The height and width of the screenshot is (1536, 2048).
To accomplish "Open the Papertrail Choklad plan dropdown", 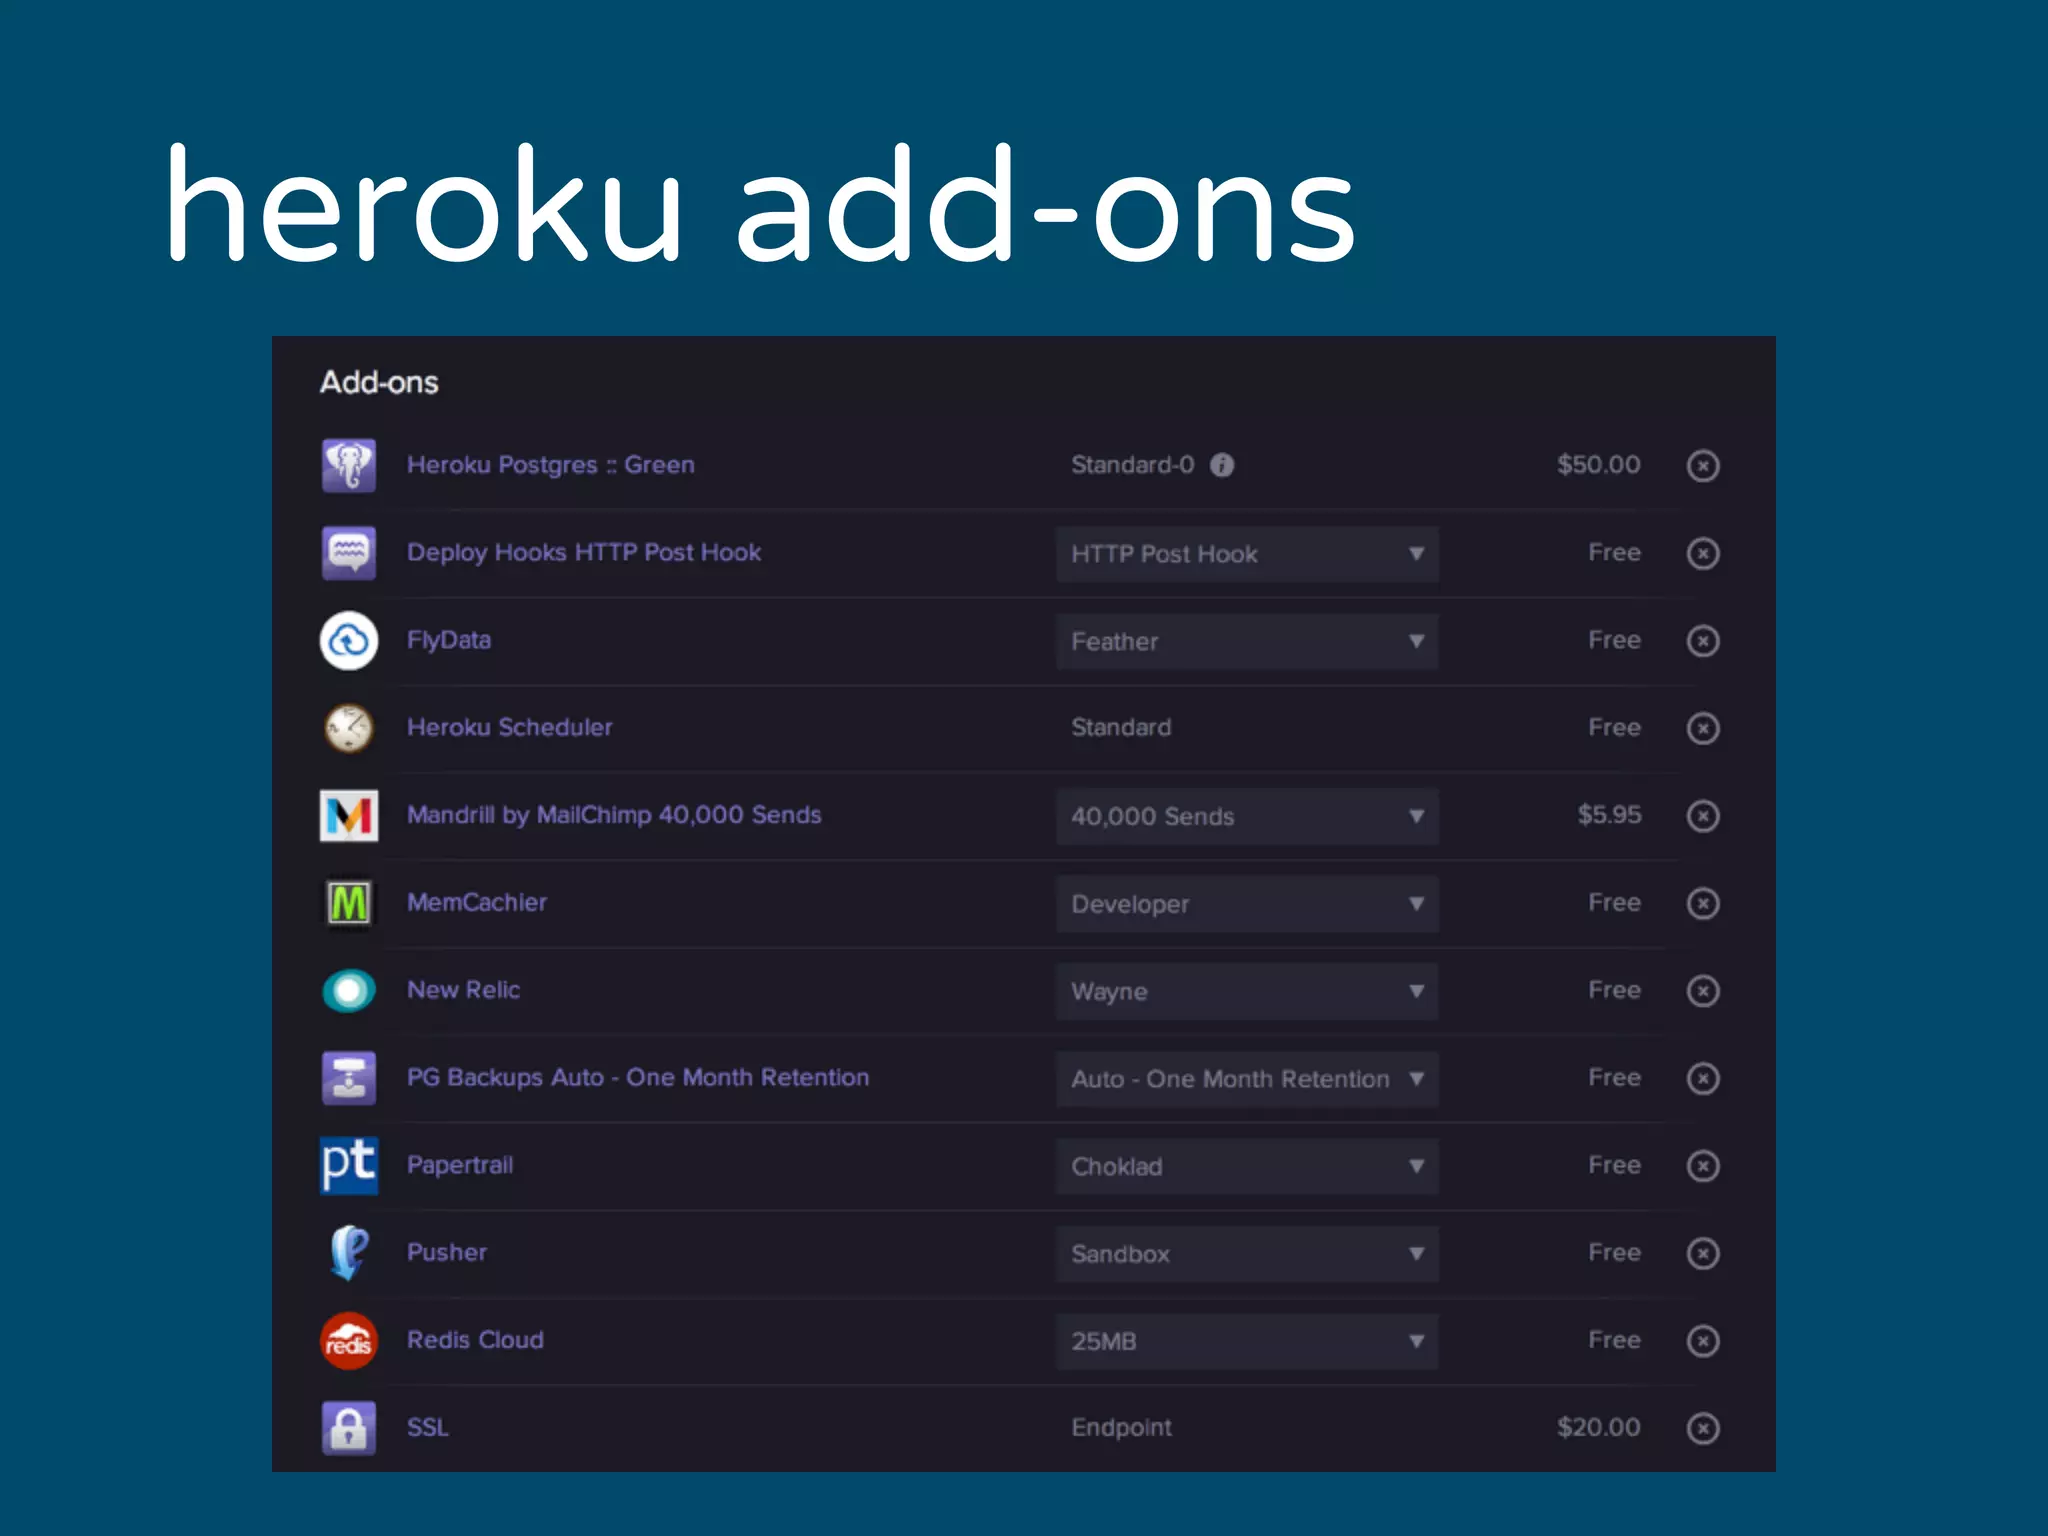I will tap(1247, 1166).
